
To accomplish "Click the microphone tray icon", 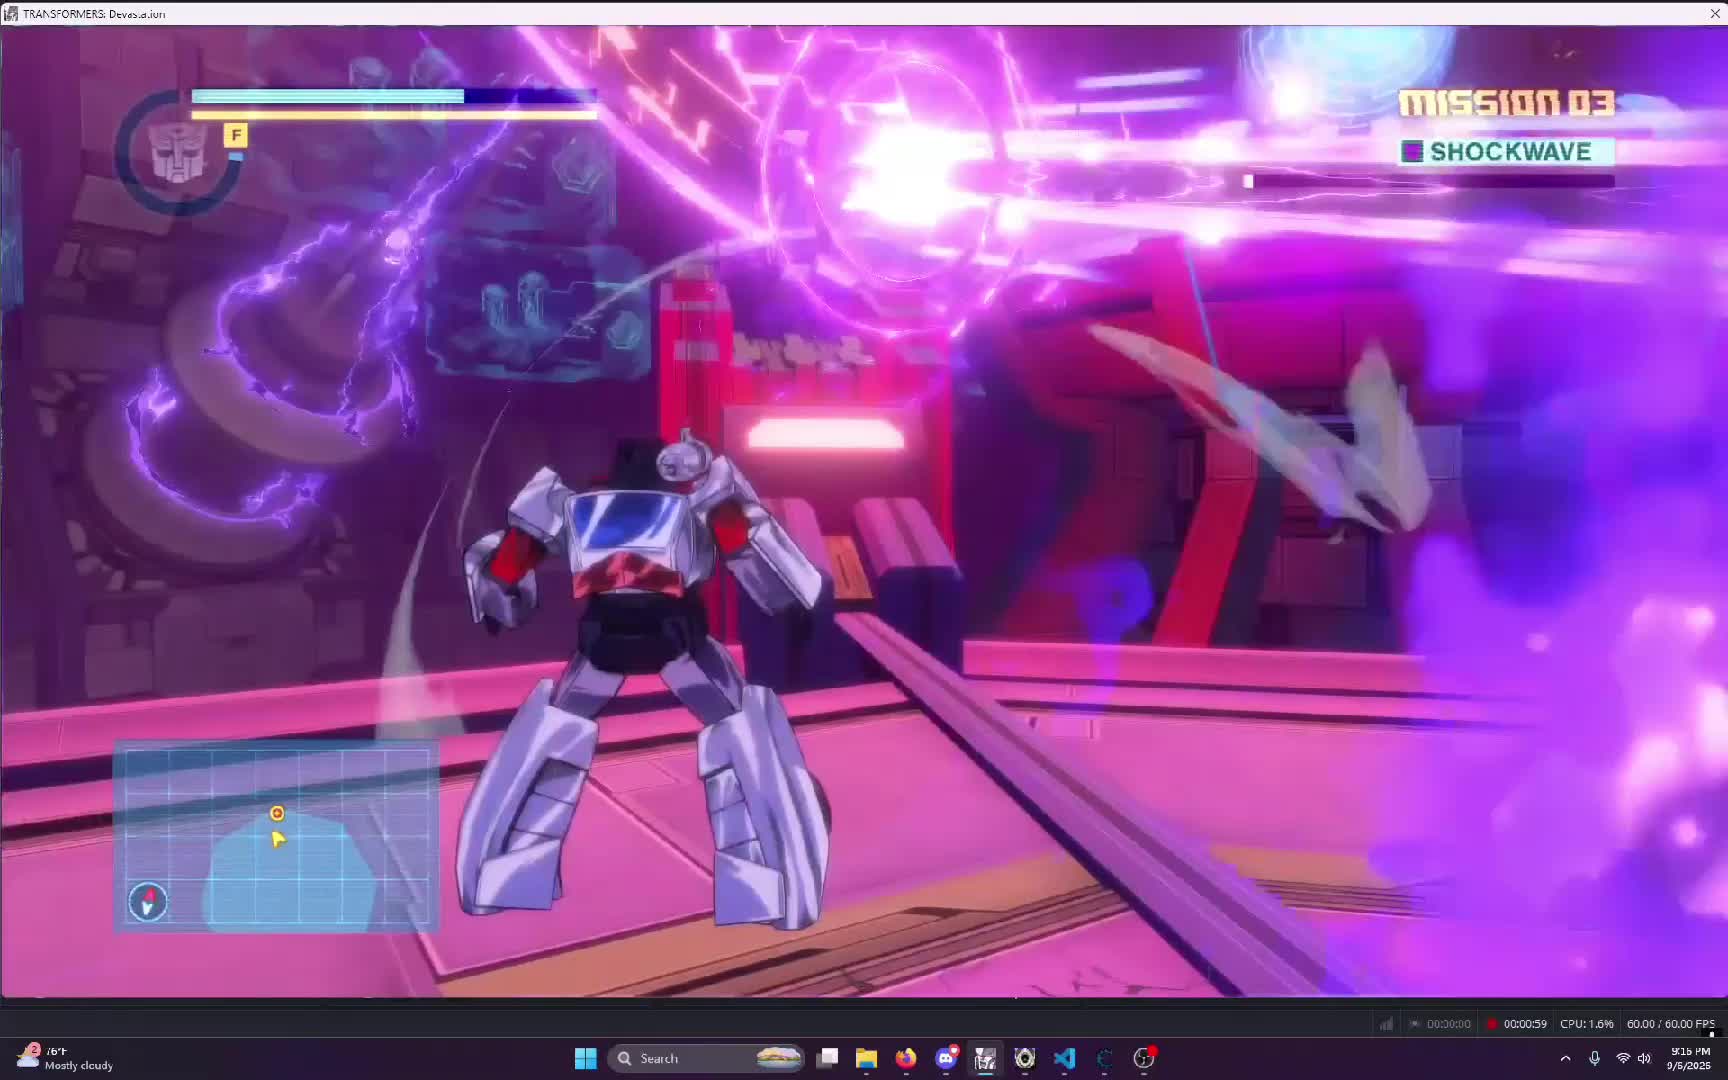I will [1594, 1058].
